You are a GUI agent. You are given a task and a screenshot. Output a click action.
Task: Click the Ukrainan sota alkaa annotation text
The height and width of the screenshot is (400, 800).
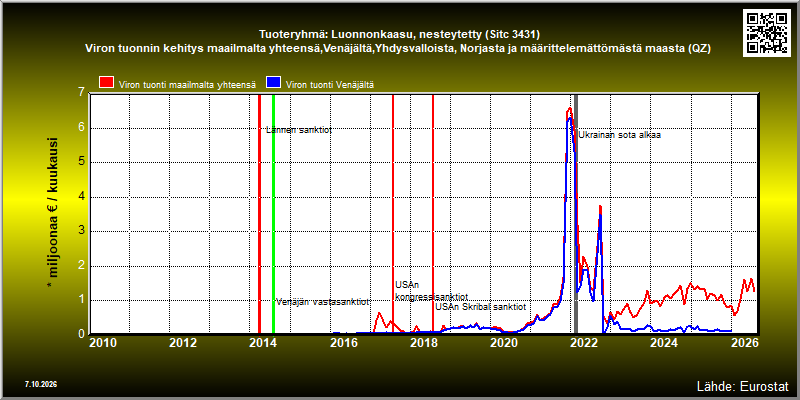point(619,135)
